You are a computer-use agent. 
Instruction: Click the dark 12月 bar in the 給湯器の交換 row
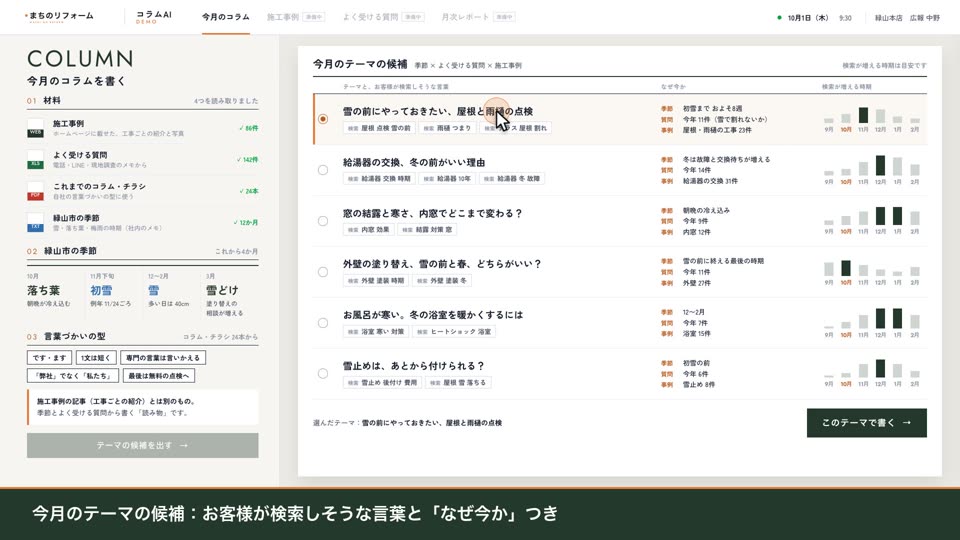click(880, 165)
